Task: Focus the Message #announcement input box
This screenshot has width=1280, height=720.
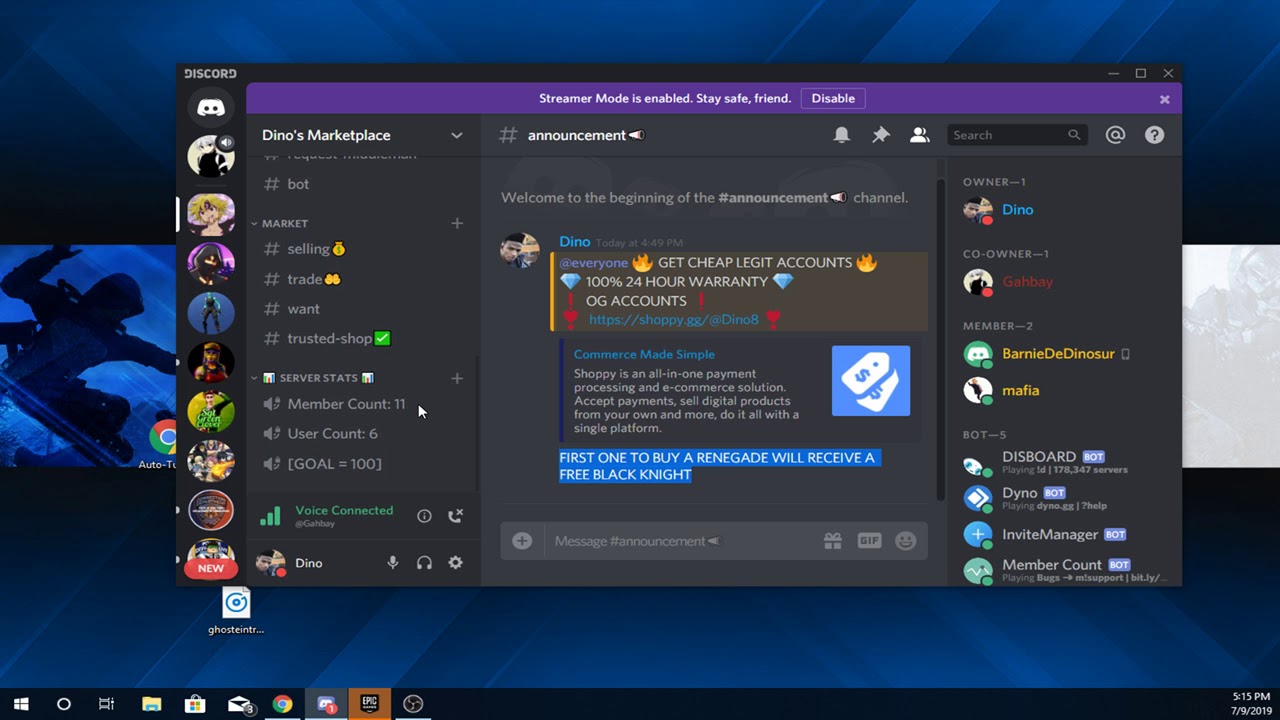Action: (x=680, y=541)
